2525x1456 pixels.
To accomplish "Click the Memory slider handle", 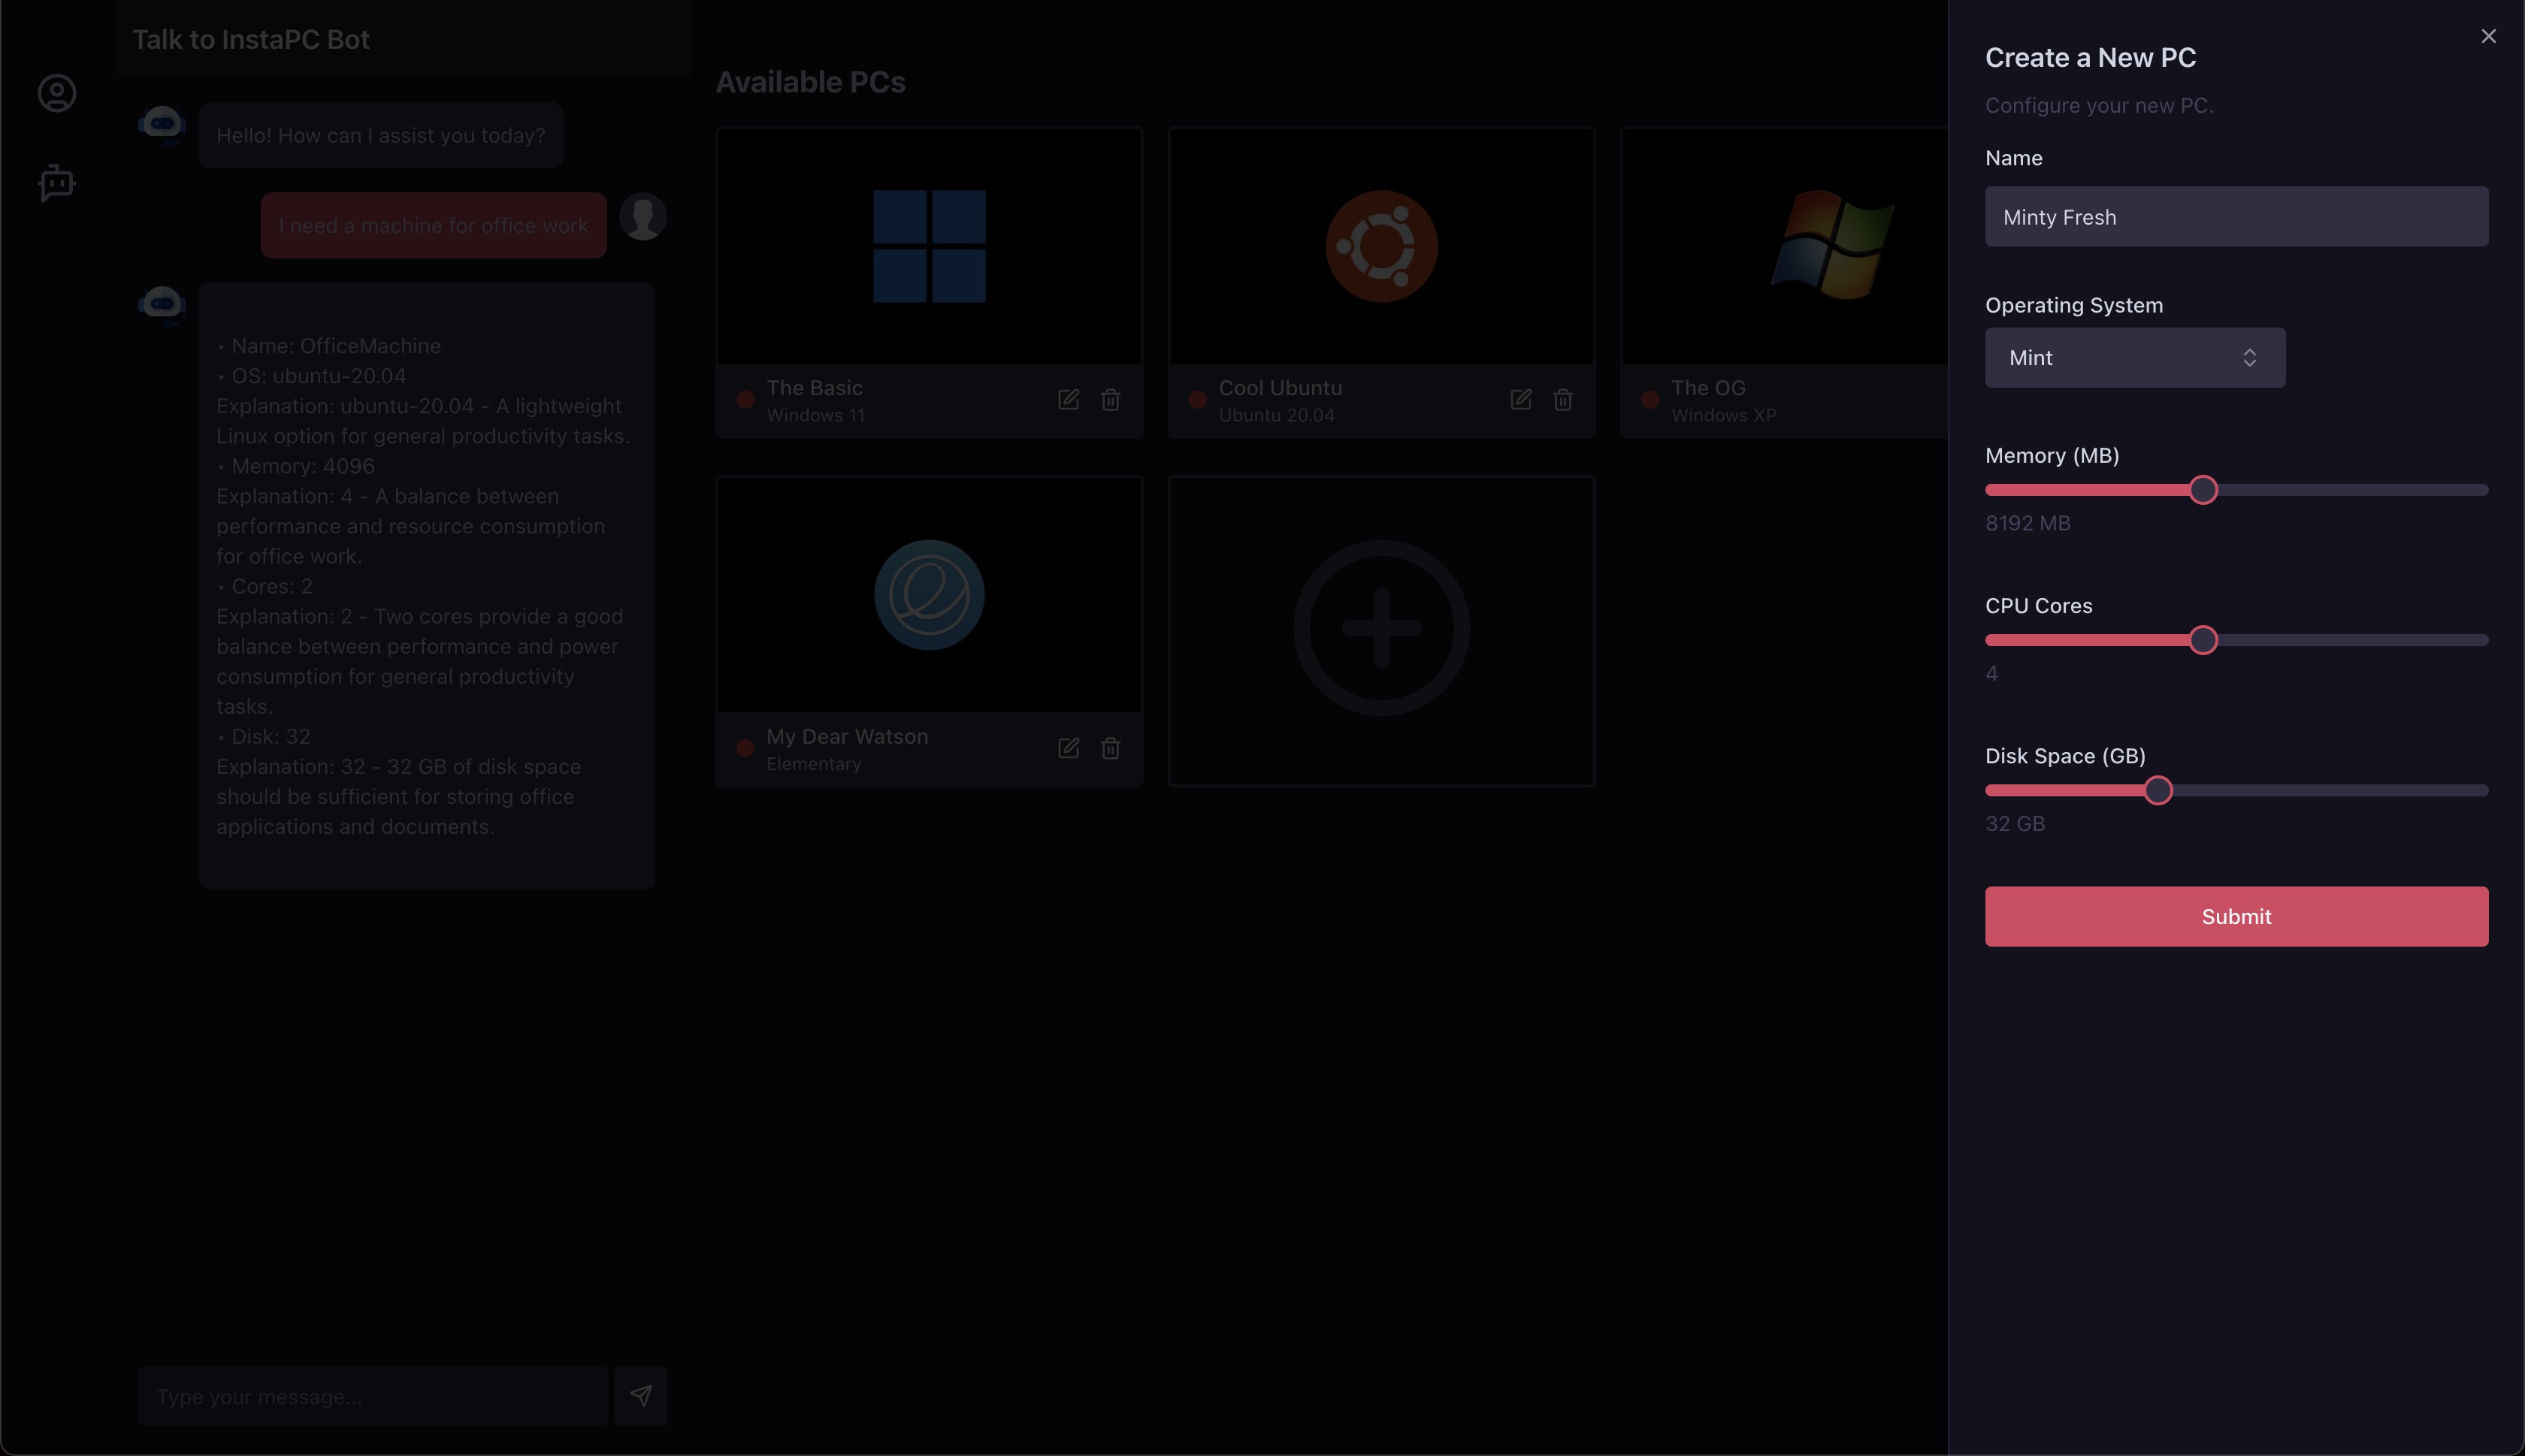I will click(2203, 490).
